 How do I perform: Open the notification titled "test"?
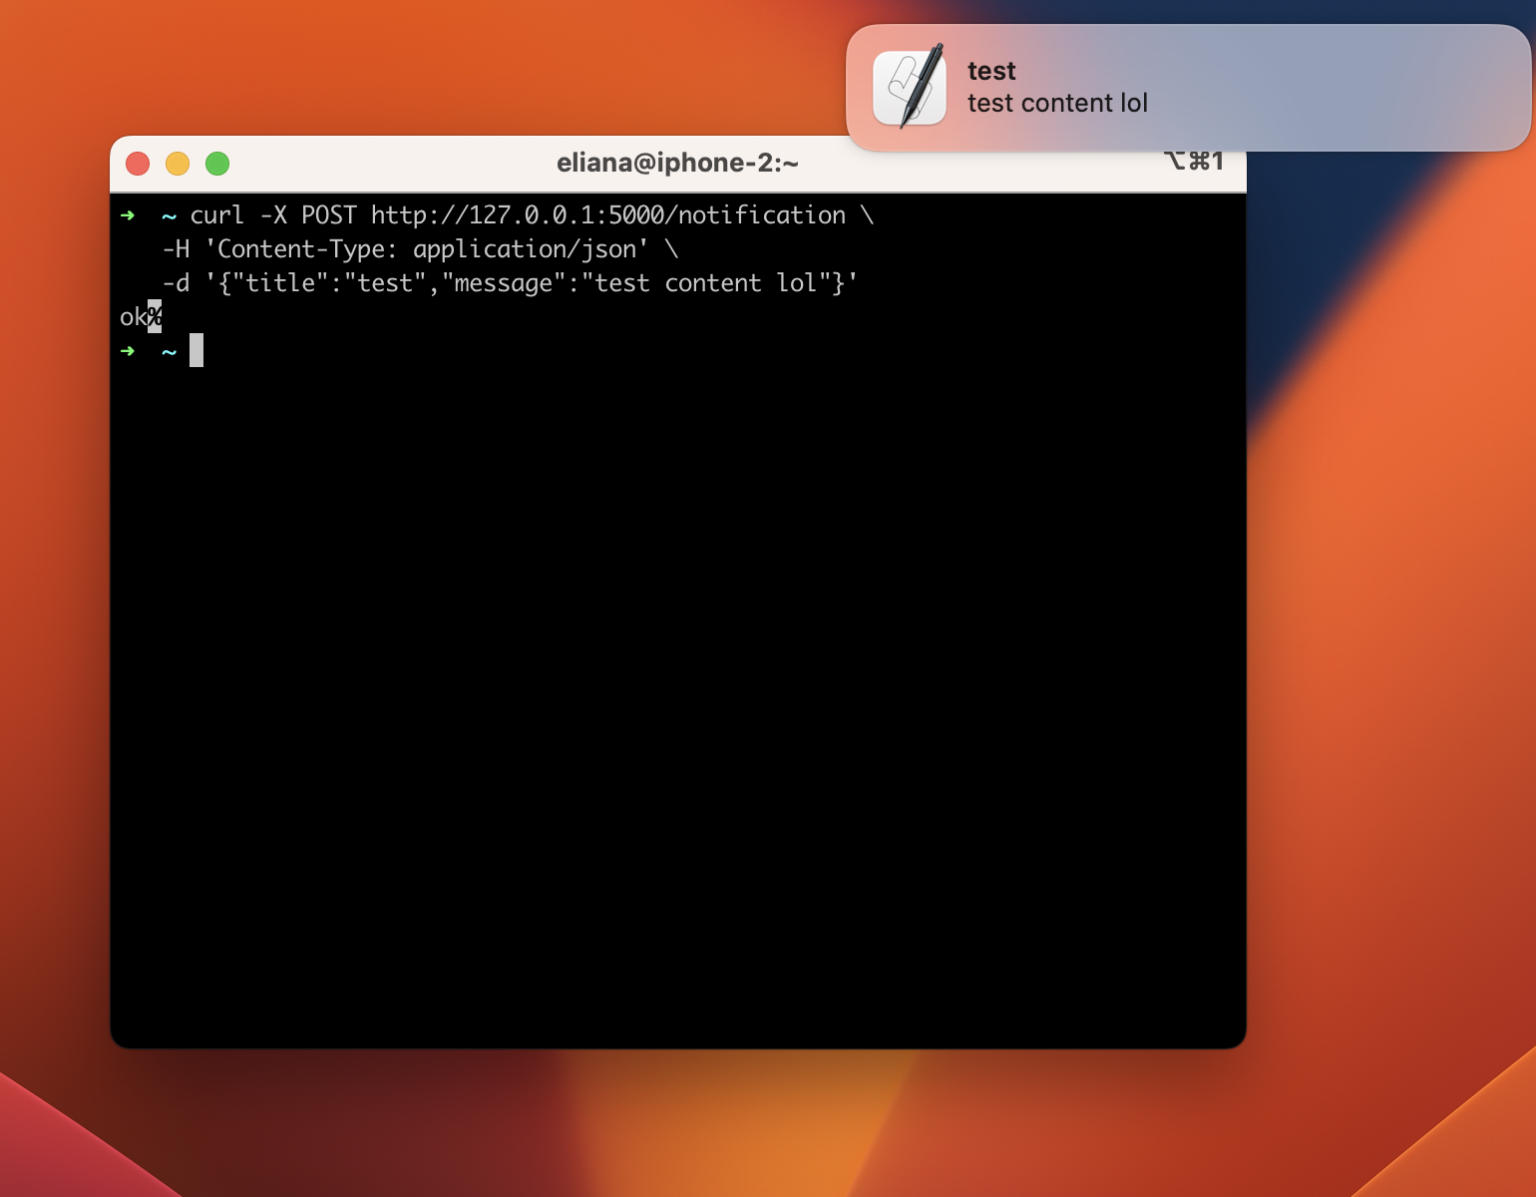(991, 71)
